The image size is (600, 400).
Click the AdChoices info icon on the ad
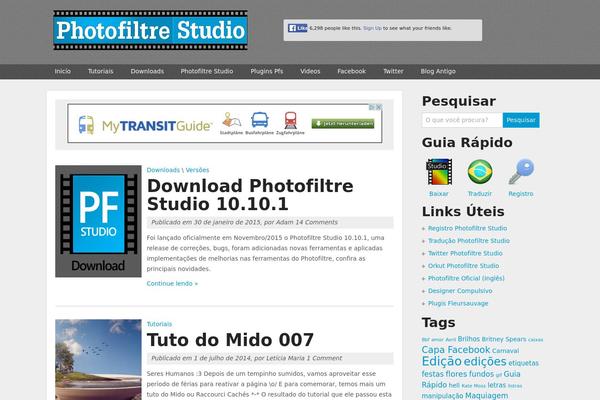click(x=371, y=107)
